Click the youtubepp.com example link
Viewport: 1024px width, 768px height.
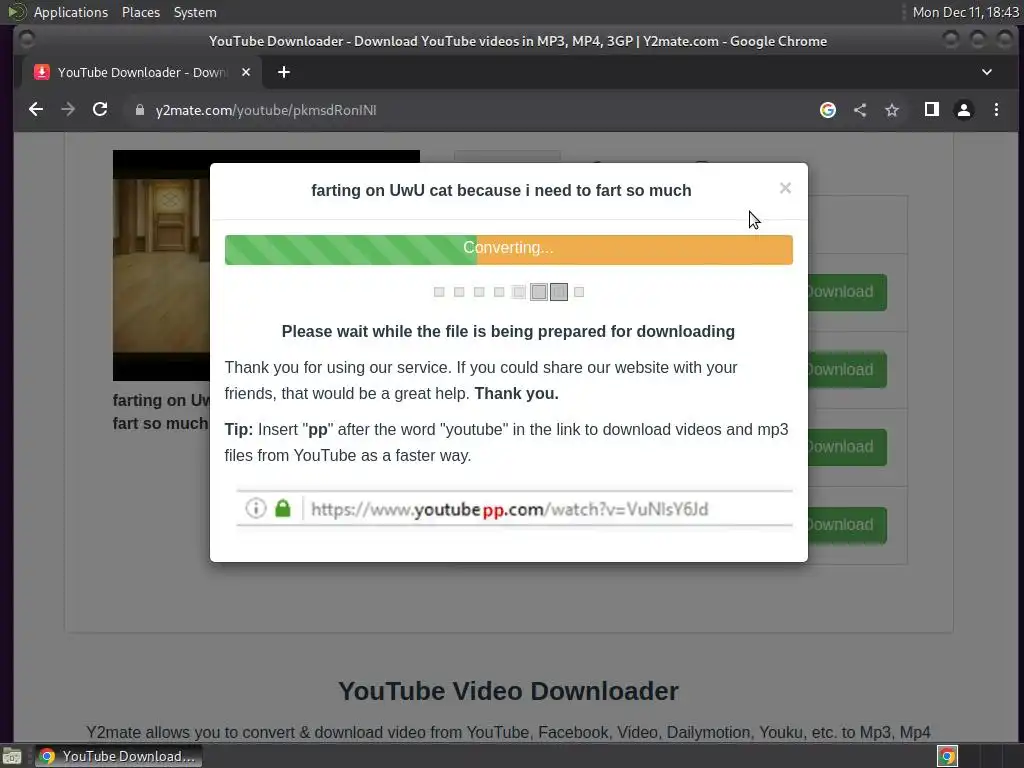[509, 509]
